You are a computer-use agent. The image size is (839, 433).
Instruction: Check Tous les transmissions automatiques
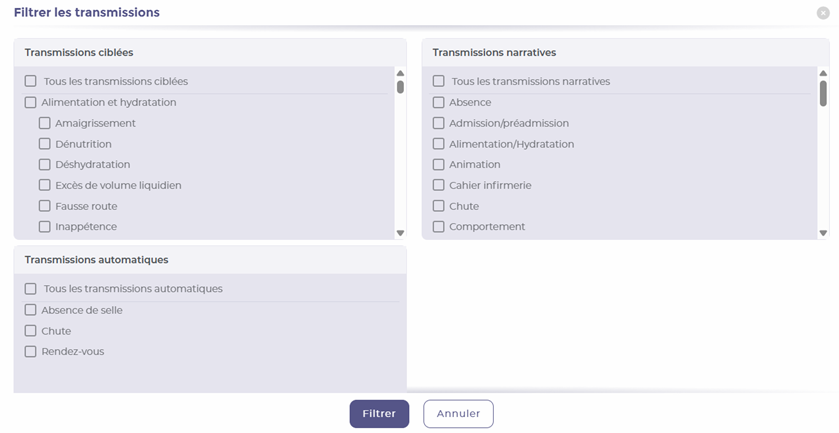(30, 288)
